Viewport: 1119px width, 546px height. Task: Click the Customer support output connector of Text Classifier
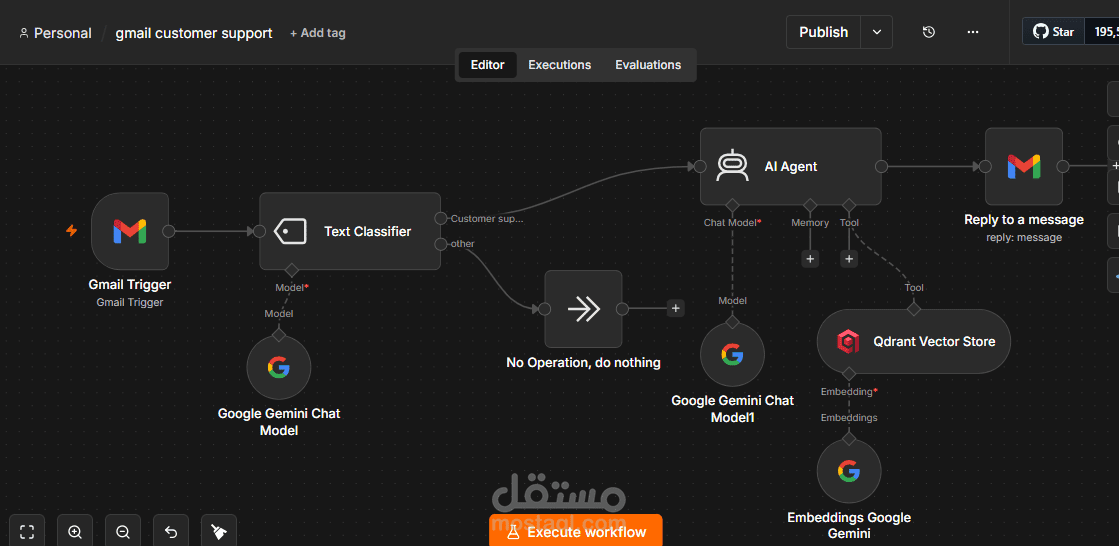tap(441, 218)
